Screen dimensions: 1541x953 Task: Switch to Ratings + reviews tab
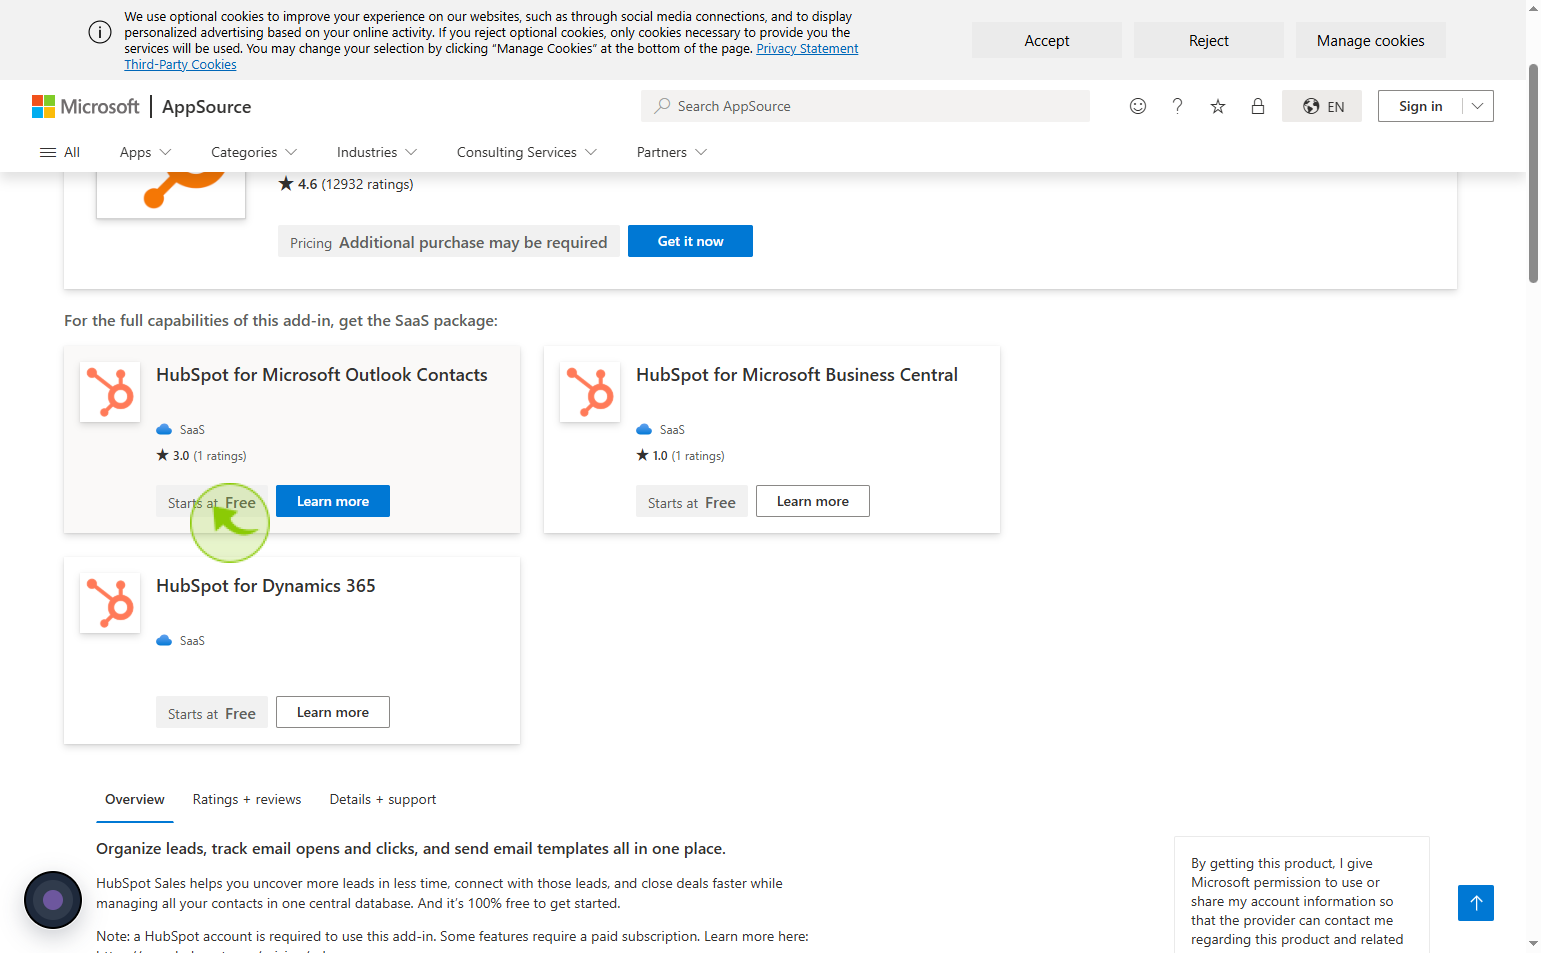pyautogui.click(x=247, y=799)
